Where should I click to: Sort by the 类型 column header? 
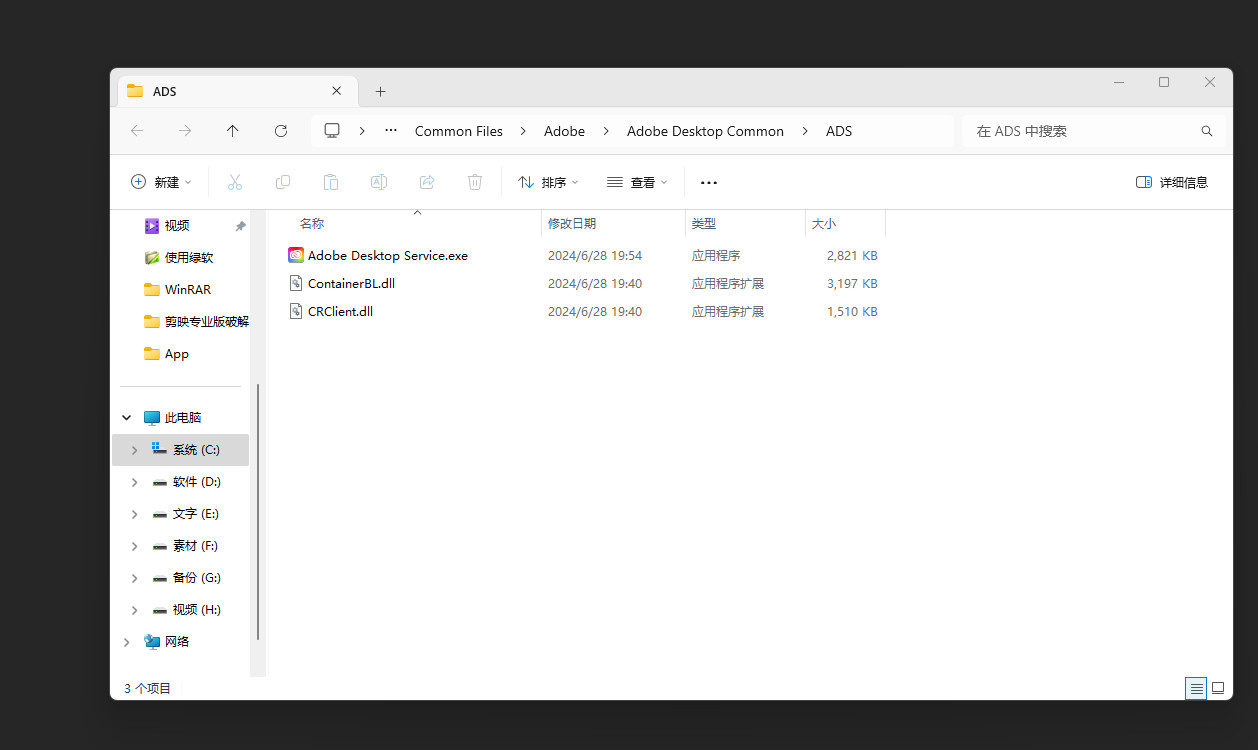tap(704, 224)
